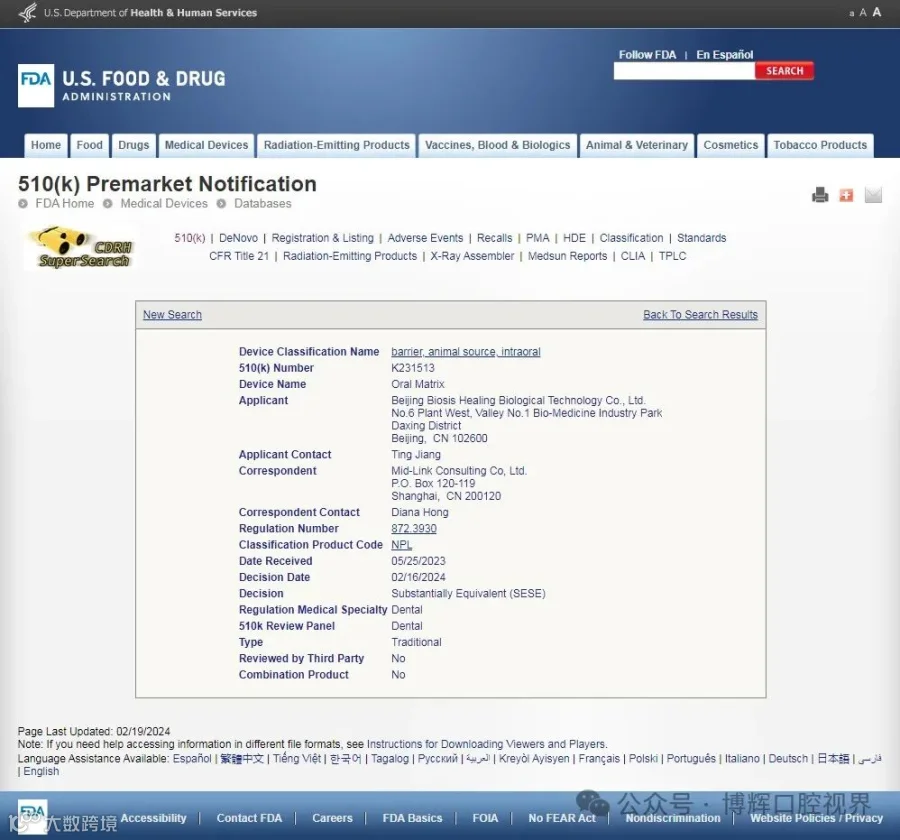The height and width of the screenshot is (840, 900).
Task: Open the Medsun Reports link
Action: point(567,256)
